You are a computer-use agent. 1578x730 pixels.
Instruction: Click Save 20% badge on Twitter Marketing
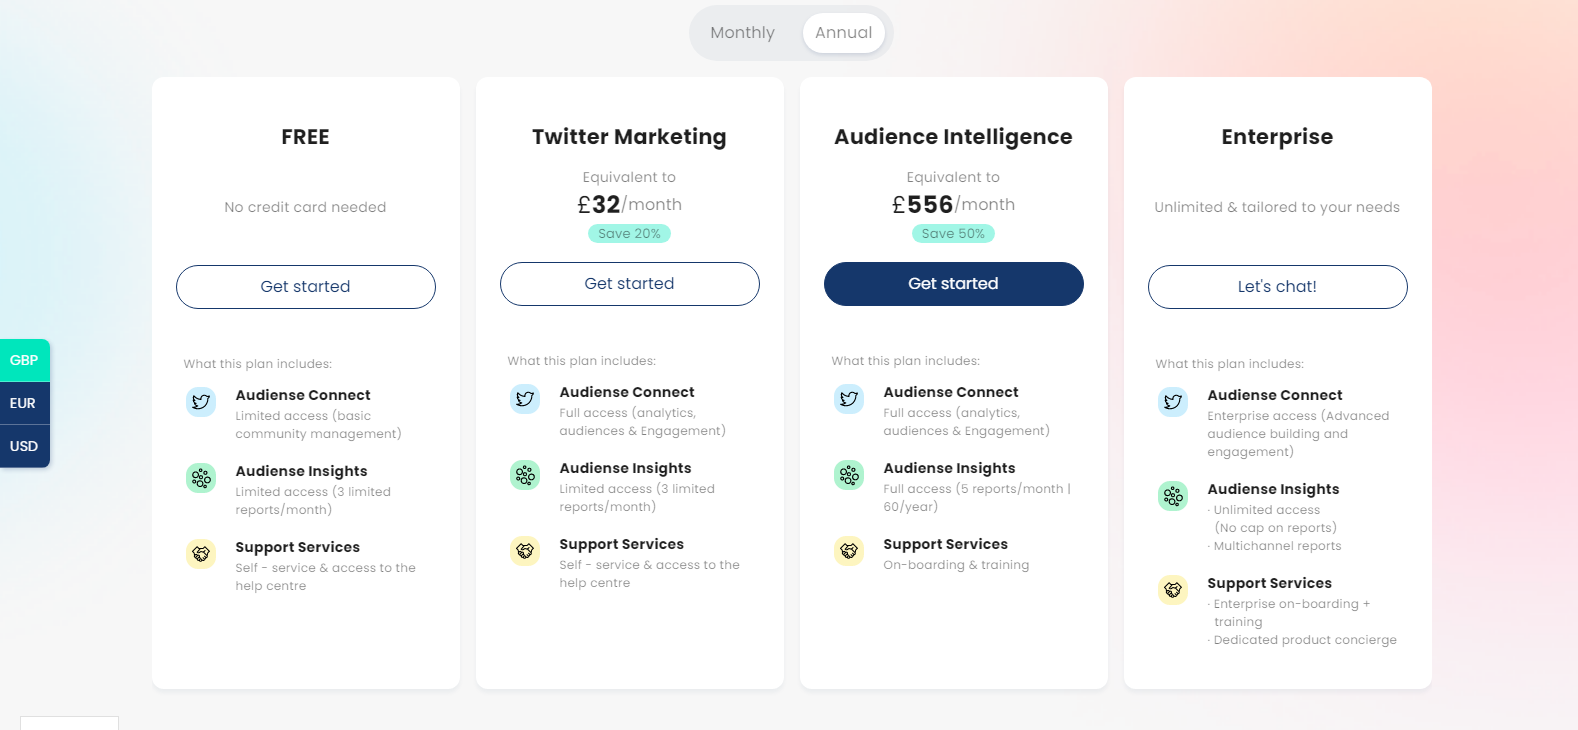tap(629, 234)
